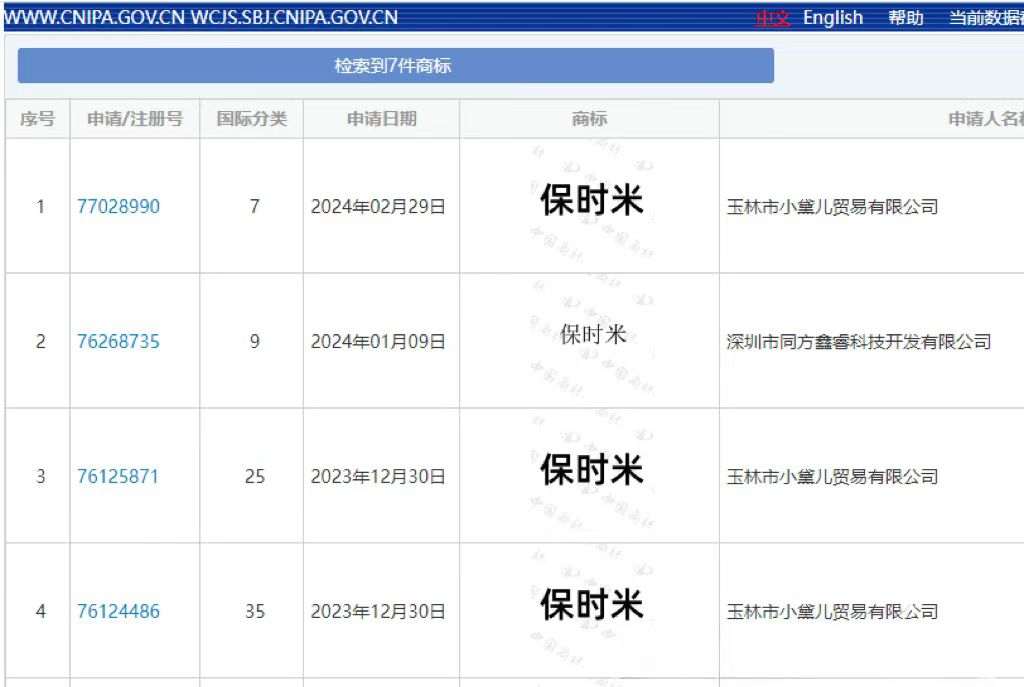Open trademark application number 76268735
The height and width of the screenshot is (687, 1024).
(x=118, y=342)
